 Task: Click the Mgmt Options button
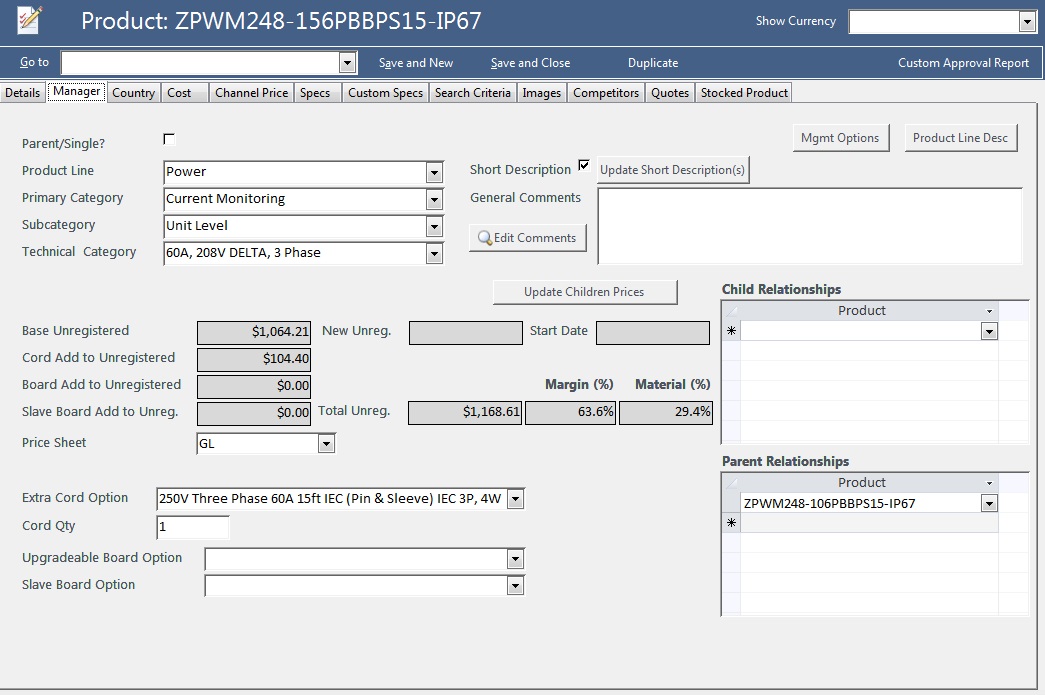tap(840, 138)
